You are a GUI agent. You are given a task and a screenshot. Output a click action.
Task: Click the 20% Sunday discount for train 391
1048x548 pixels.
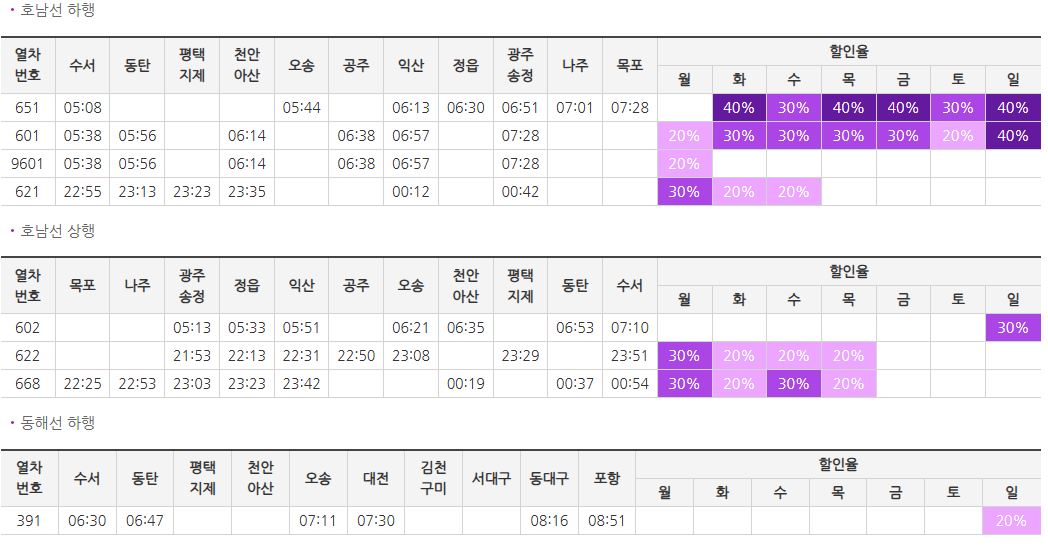(x=1011, y=521)
